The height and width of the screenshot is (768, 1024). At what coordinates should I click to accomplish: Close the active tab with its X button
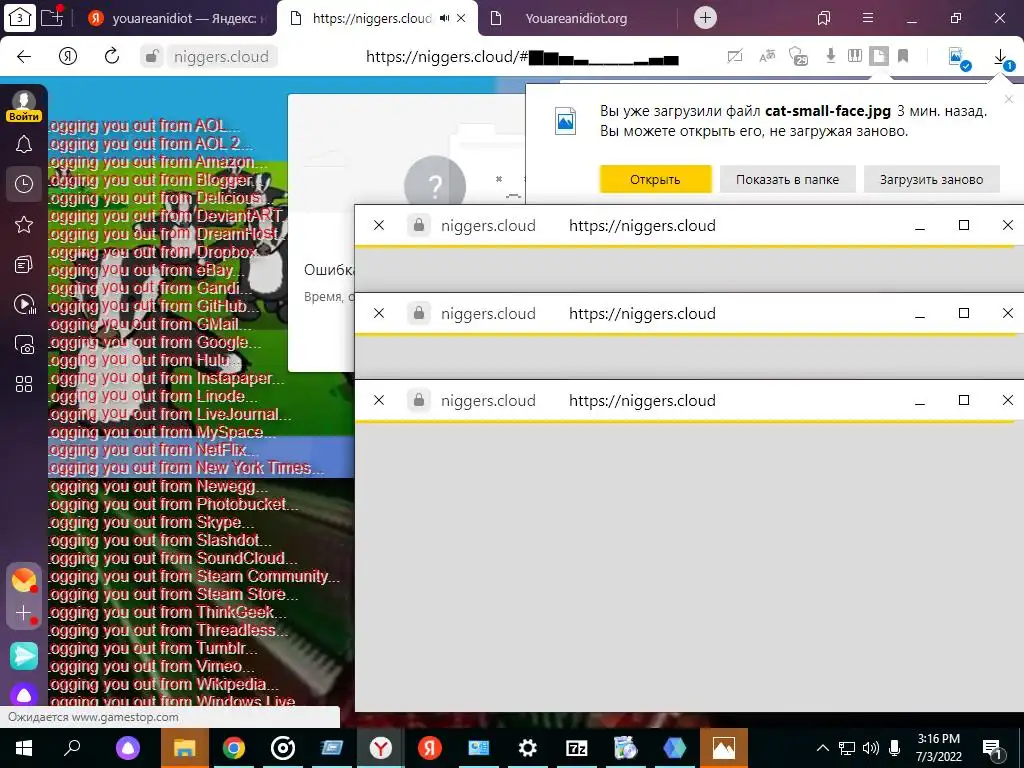coord(461,18)
